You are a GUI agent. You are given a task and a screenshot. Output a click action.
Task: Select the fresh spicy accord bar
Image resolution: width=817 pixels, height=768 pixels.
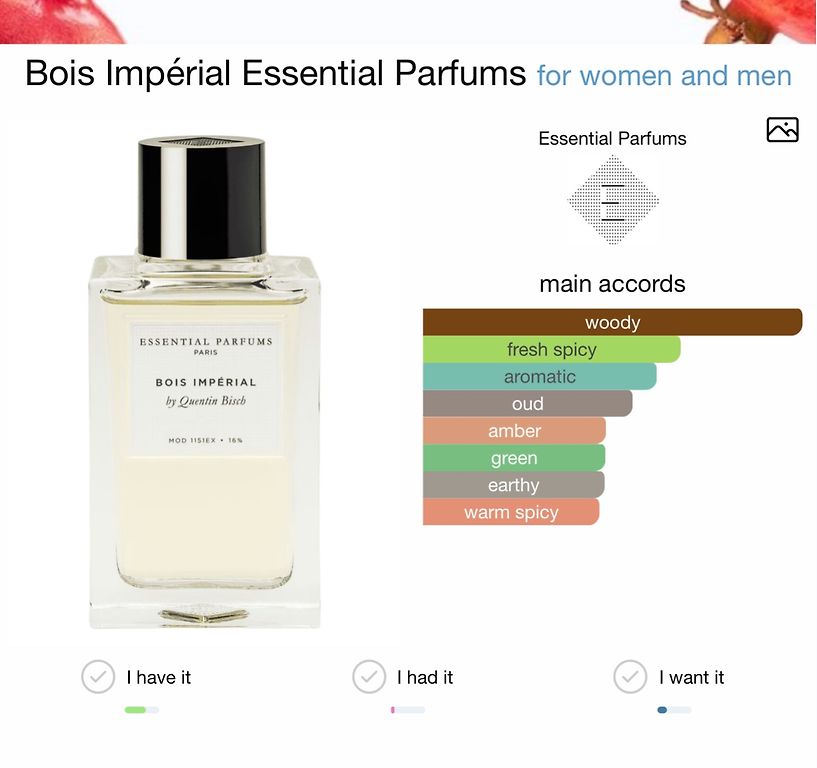click(551, 349)
